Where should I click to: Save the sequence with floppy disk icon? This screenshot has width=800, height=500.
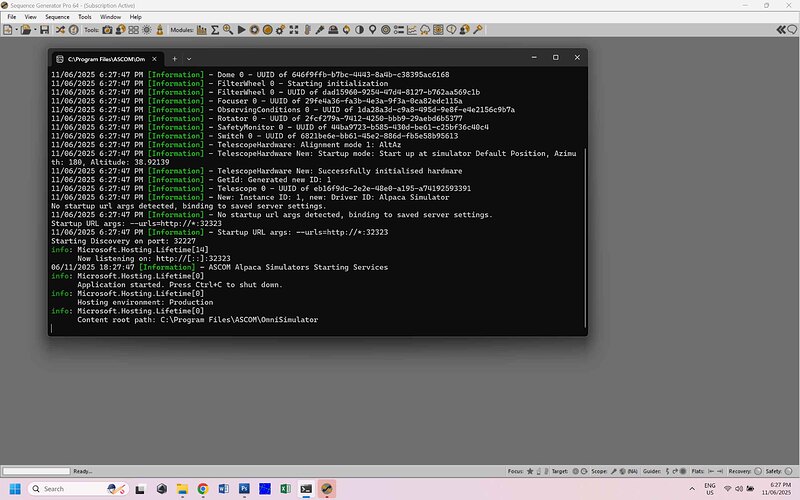coord(45,30)
